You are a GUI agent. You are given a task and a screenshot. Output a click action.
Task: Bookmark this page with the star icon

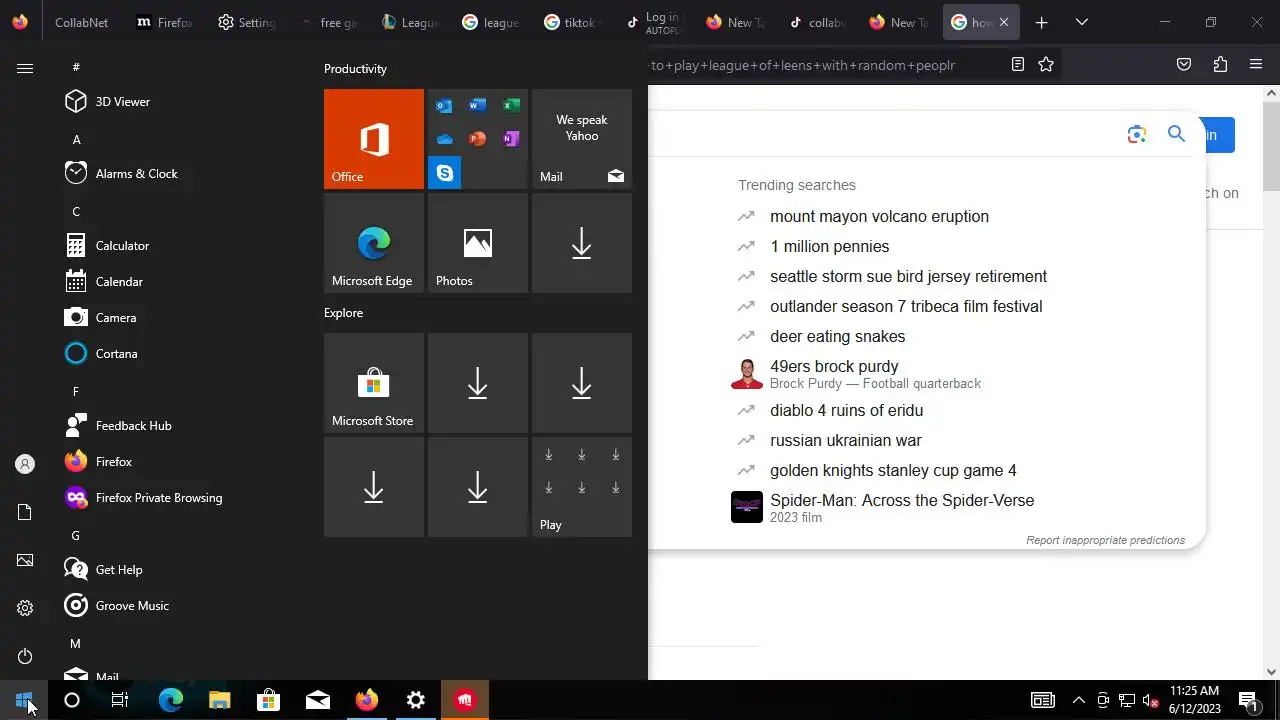click(x=1046, y=64)
